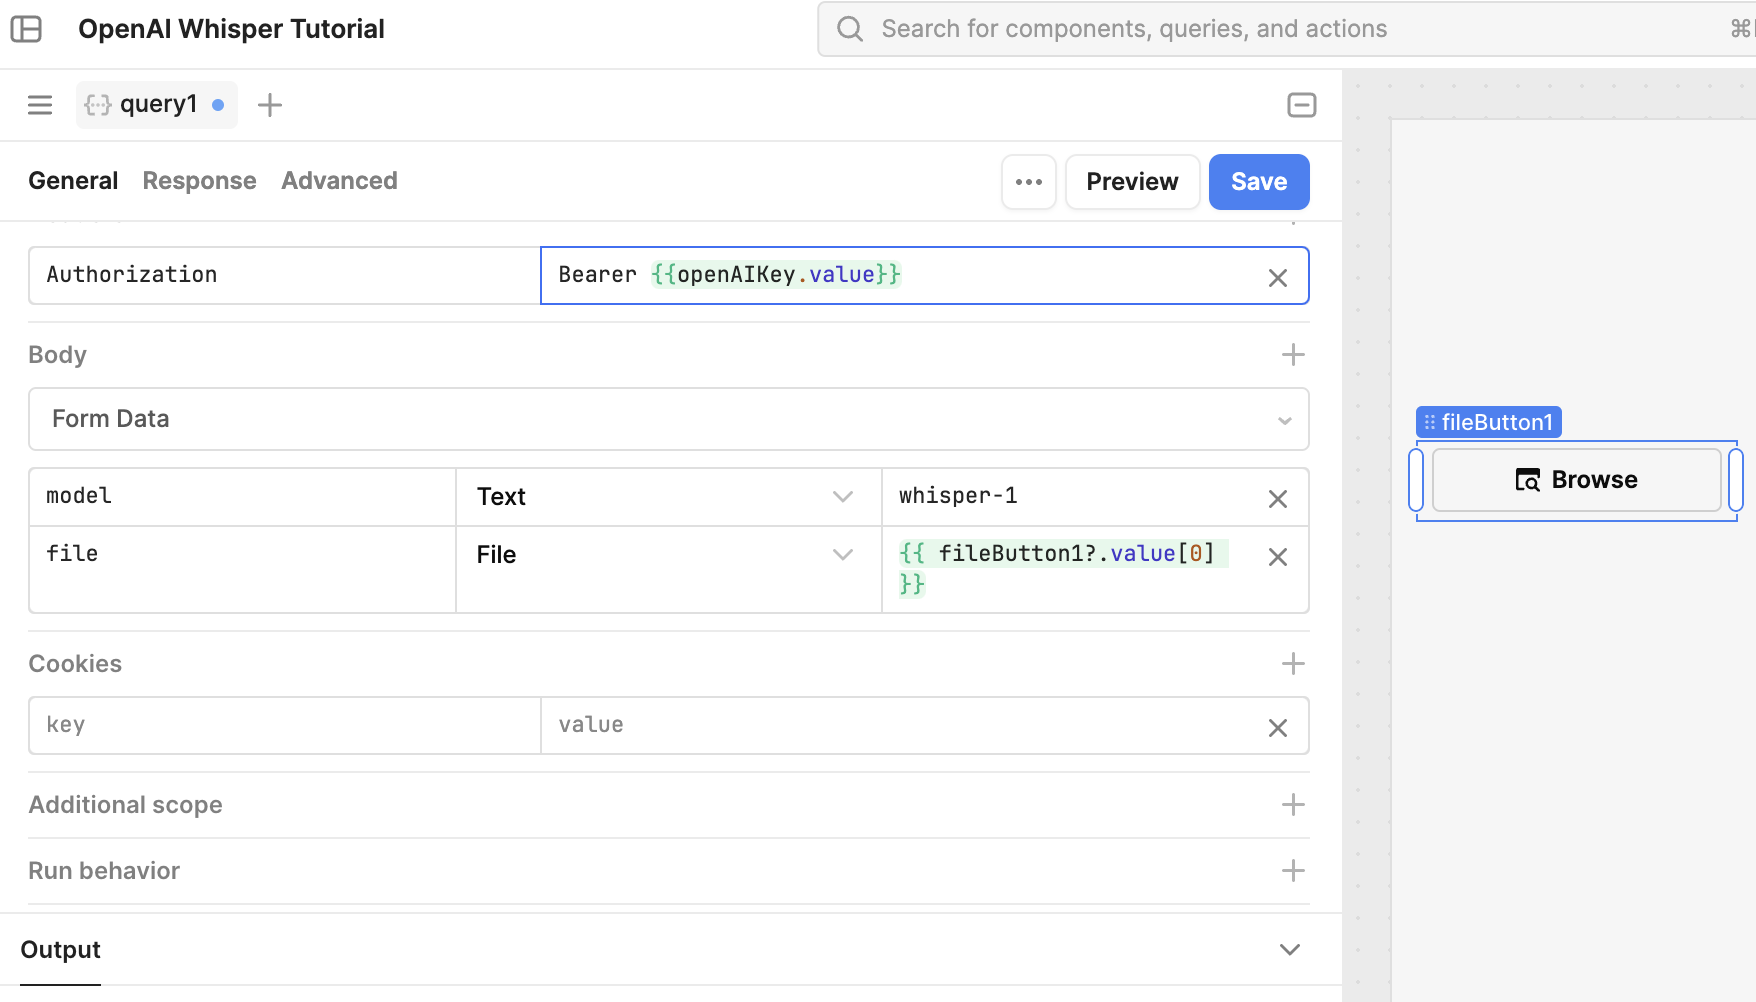Image resolution: width=1756 pixels, height=1002 pixels.
Task: Remove the empty cookies row
Action: tap(1277, 728)
